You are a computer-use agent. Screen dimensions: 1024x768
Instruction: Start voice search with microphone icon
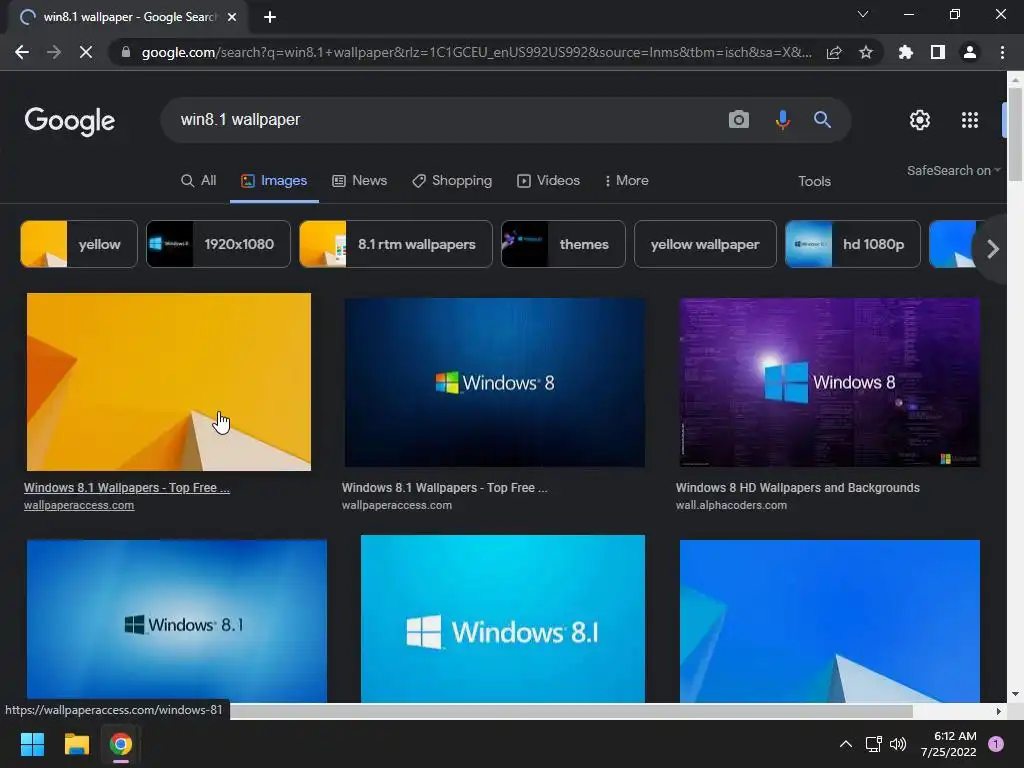point(782,120)
